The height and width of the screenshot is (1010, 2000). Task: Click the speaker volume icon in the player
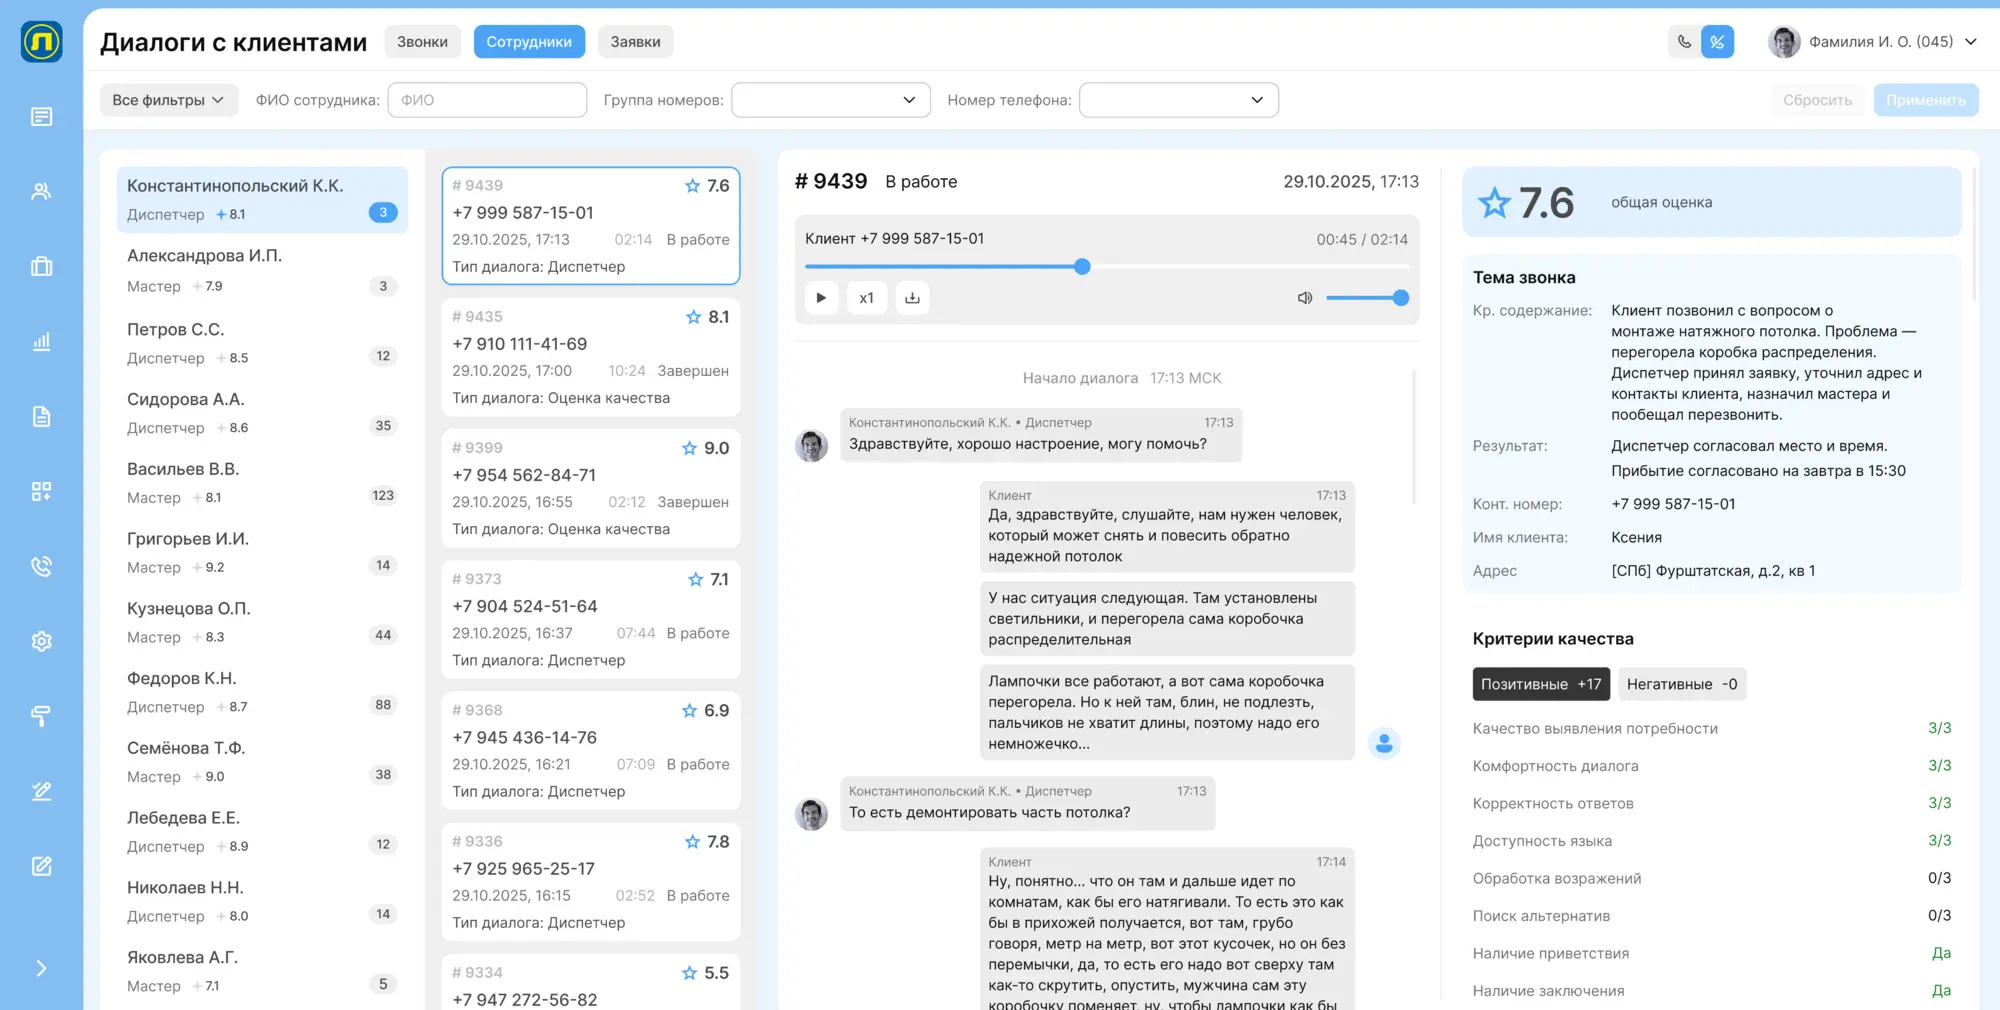(1304, 297)
